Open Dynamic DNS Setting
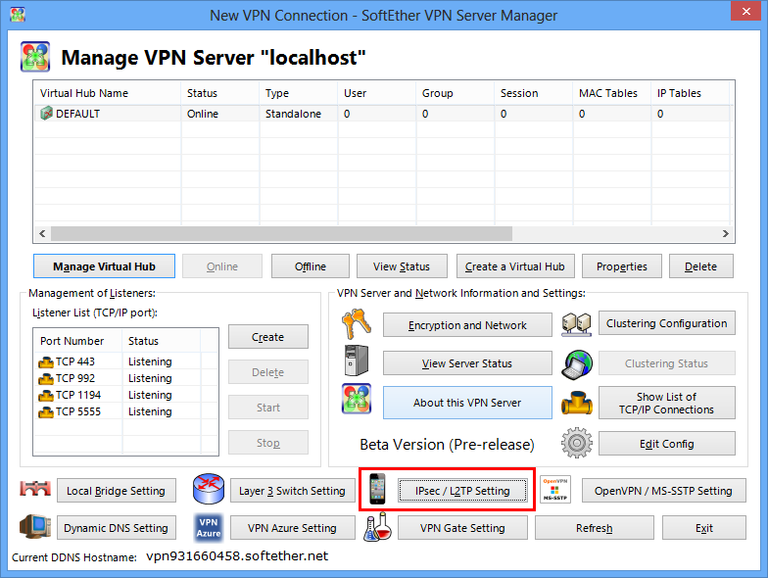 point(116,528)
